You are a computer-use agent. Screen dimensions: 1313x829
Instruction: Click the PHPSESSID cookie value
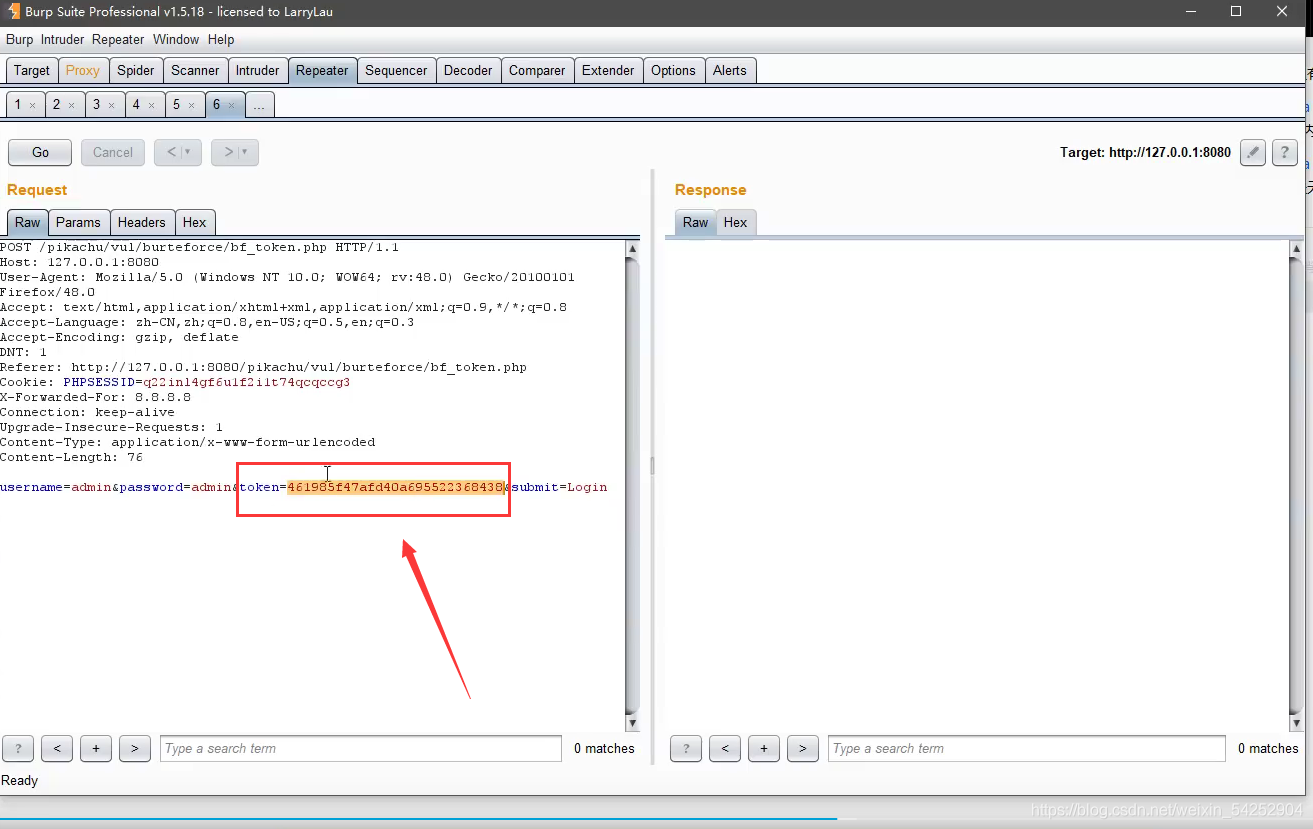pos(246,382)
